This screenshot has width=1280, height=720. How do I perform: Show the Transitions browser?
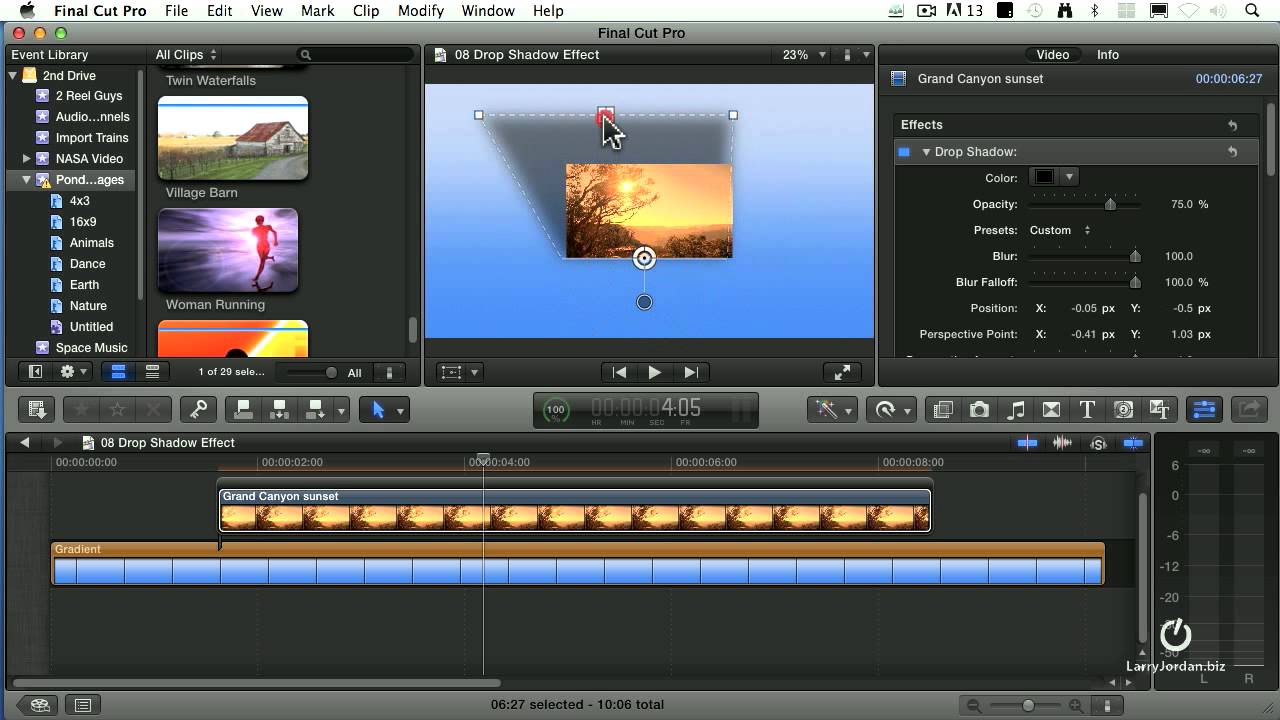(x=1051, y=409)
